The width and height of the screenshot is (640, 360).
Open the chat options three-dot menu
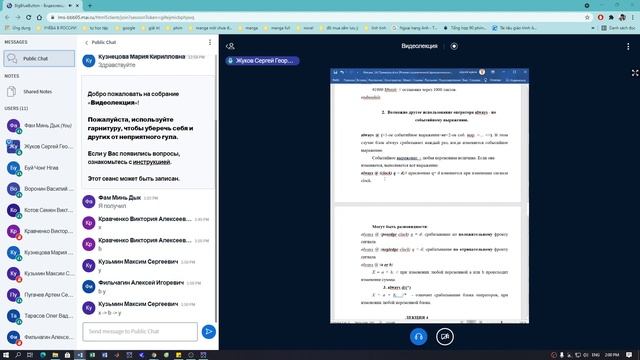(x=210, y=42)
